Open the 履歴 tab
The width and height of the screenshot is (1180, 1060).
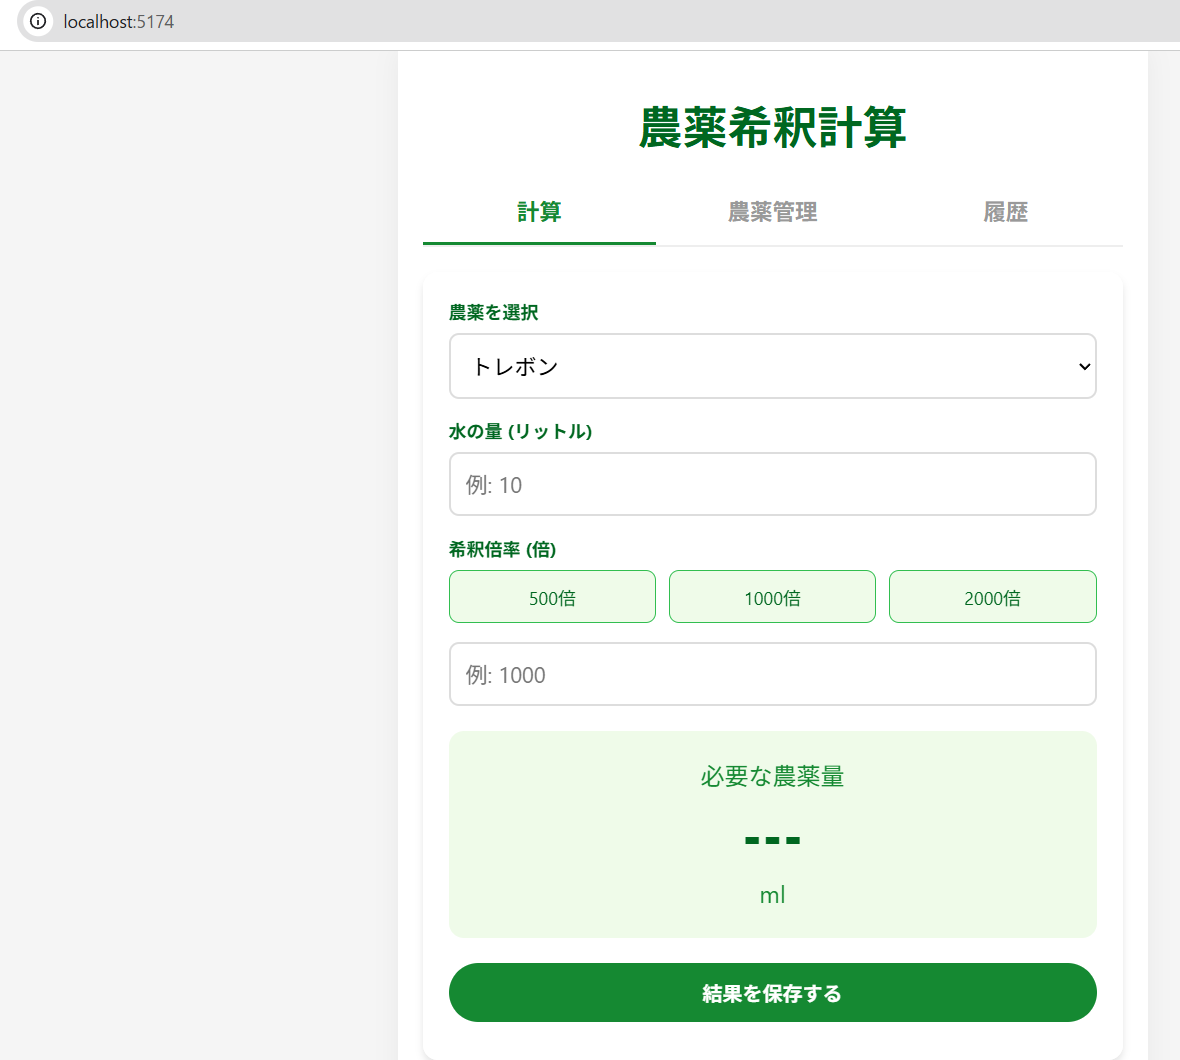click(1005, 212)
